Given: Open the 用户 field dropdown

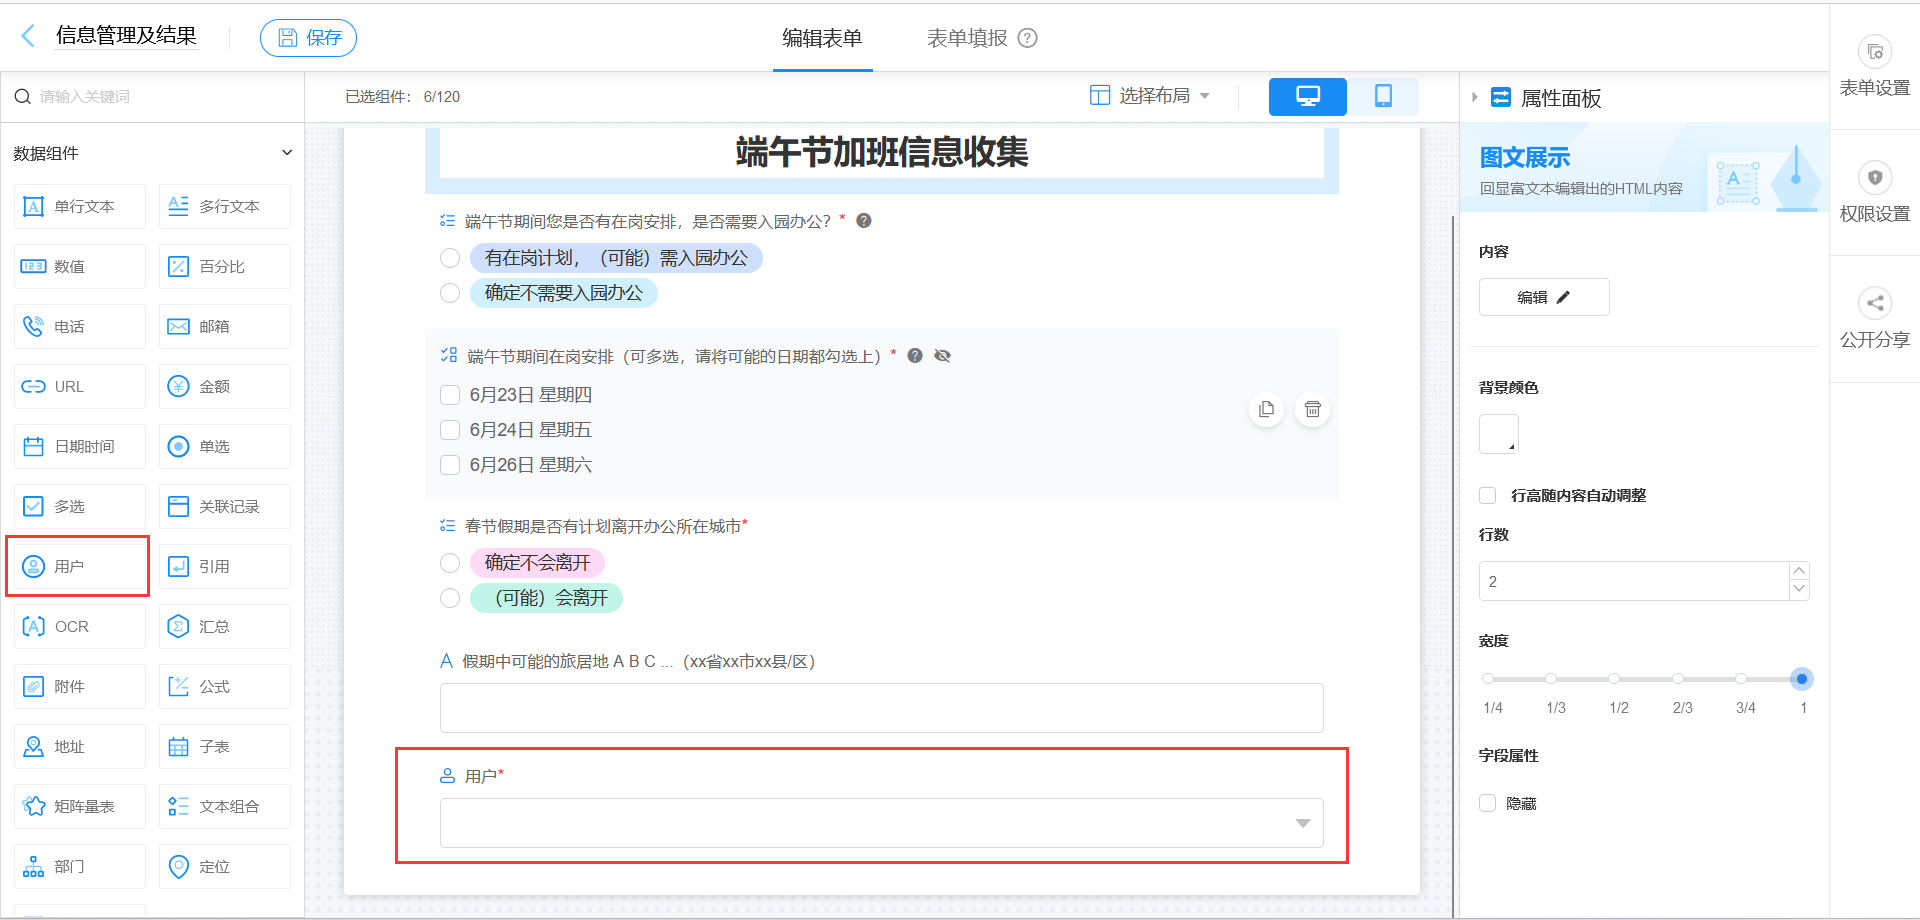Looking at the screenshot, I should click(1302, 823).
